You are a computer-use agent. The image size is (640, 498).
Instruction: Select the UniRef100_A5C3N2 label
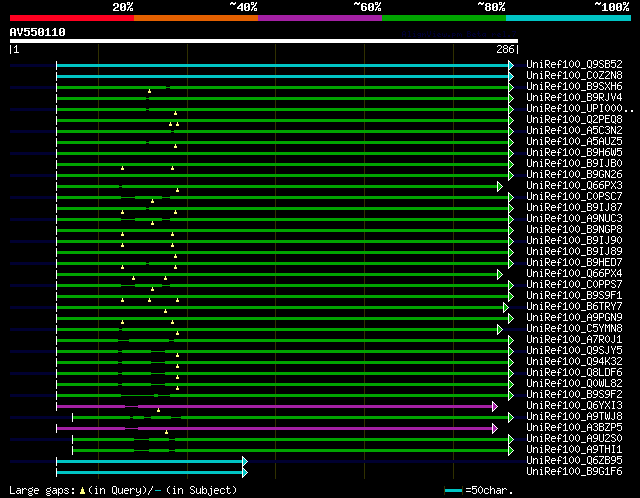(x=574, y=131)
